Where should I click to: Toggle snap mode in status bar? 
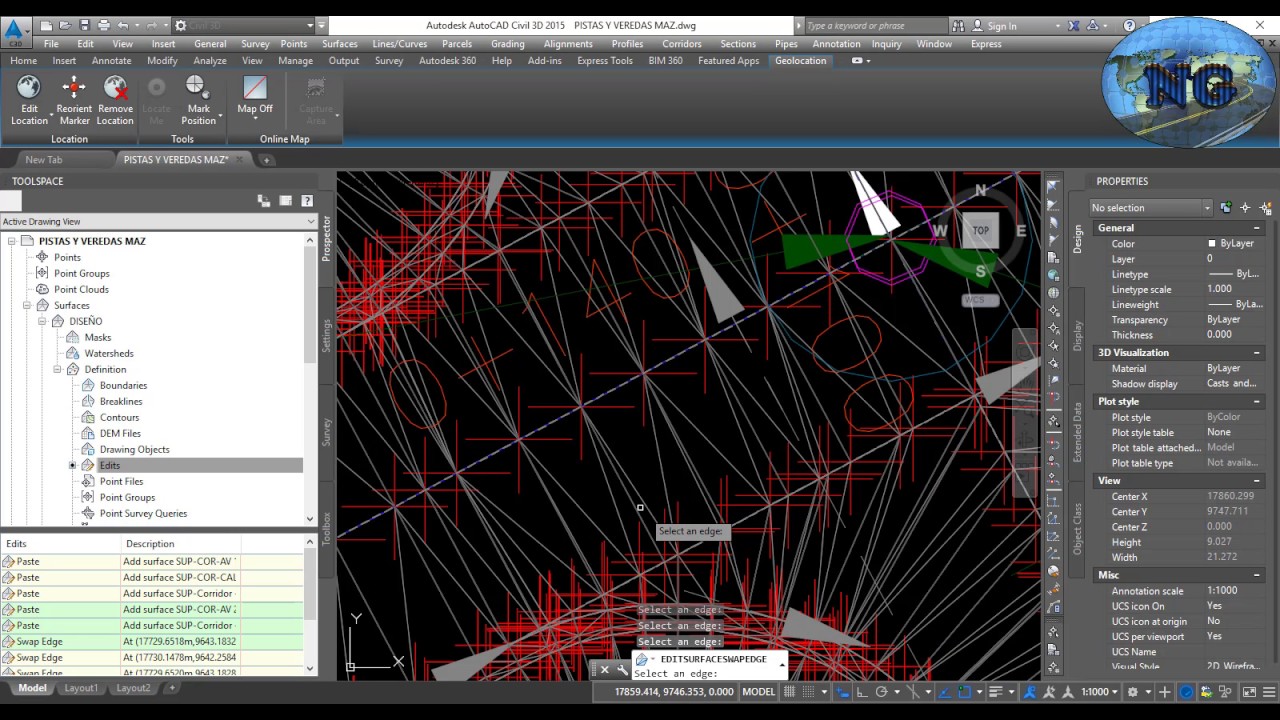[807, 692]
